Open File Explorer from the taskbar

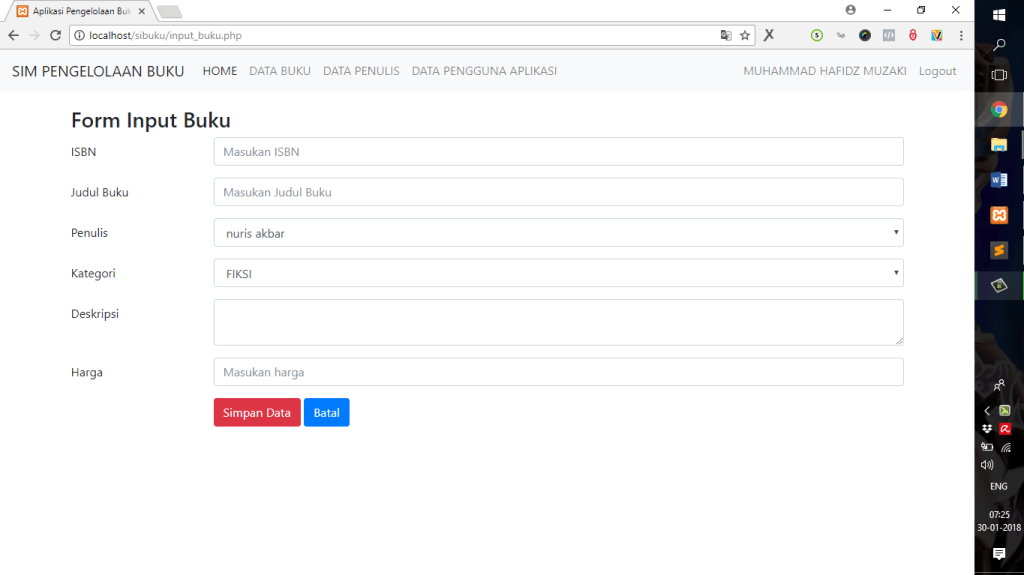pyautogui.click(x=999, y=145)
